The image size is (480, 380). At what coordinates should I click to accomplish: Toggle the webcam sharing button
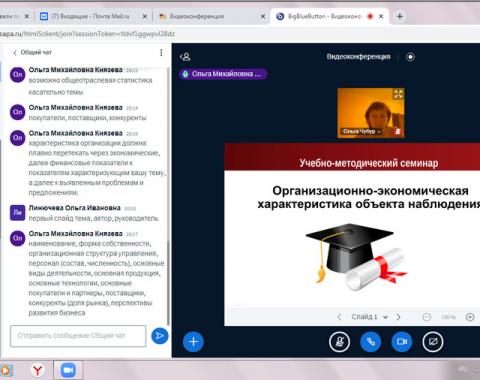coord(402,342)
